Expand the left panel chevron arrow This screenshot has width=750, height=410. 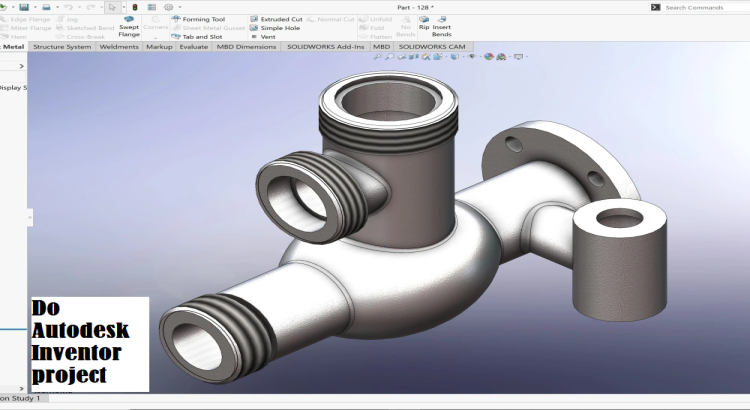coord(21,66)
